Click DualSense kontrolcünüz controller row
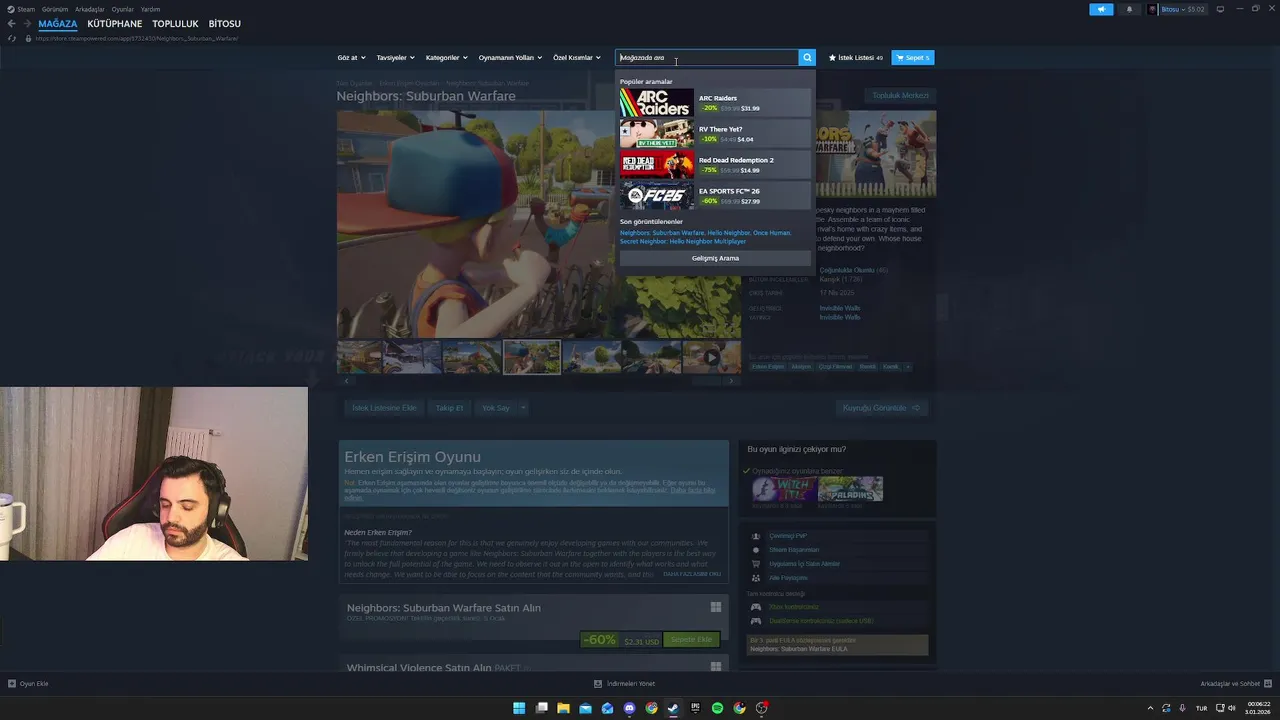This screenshot has width=1280, height=720. (x=838, y=621)
